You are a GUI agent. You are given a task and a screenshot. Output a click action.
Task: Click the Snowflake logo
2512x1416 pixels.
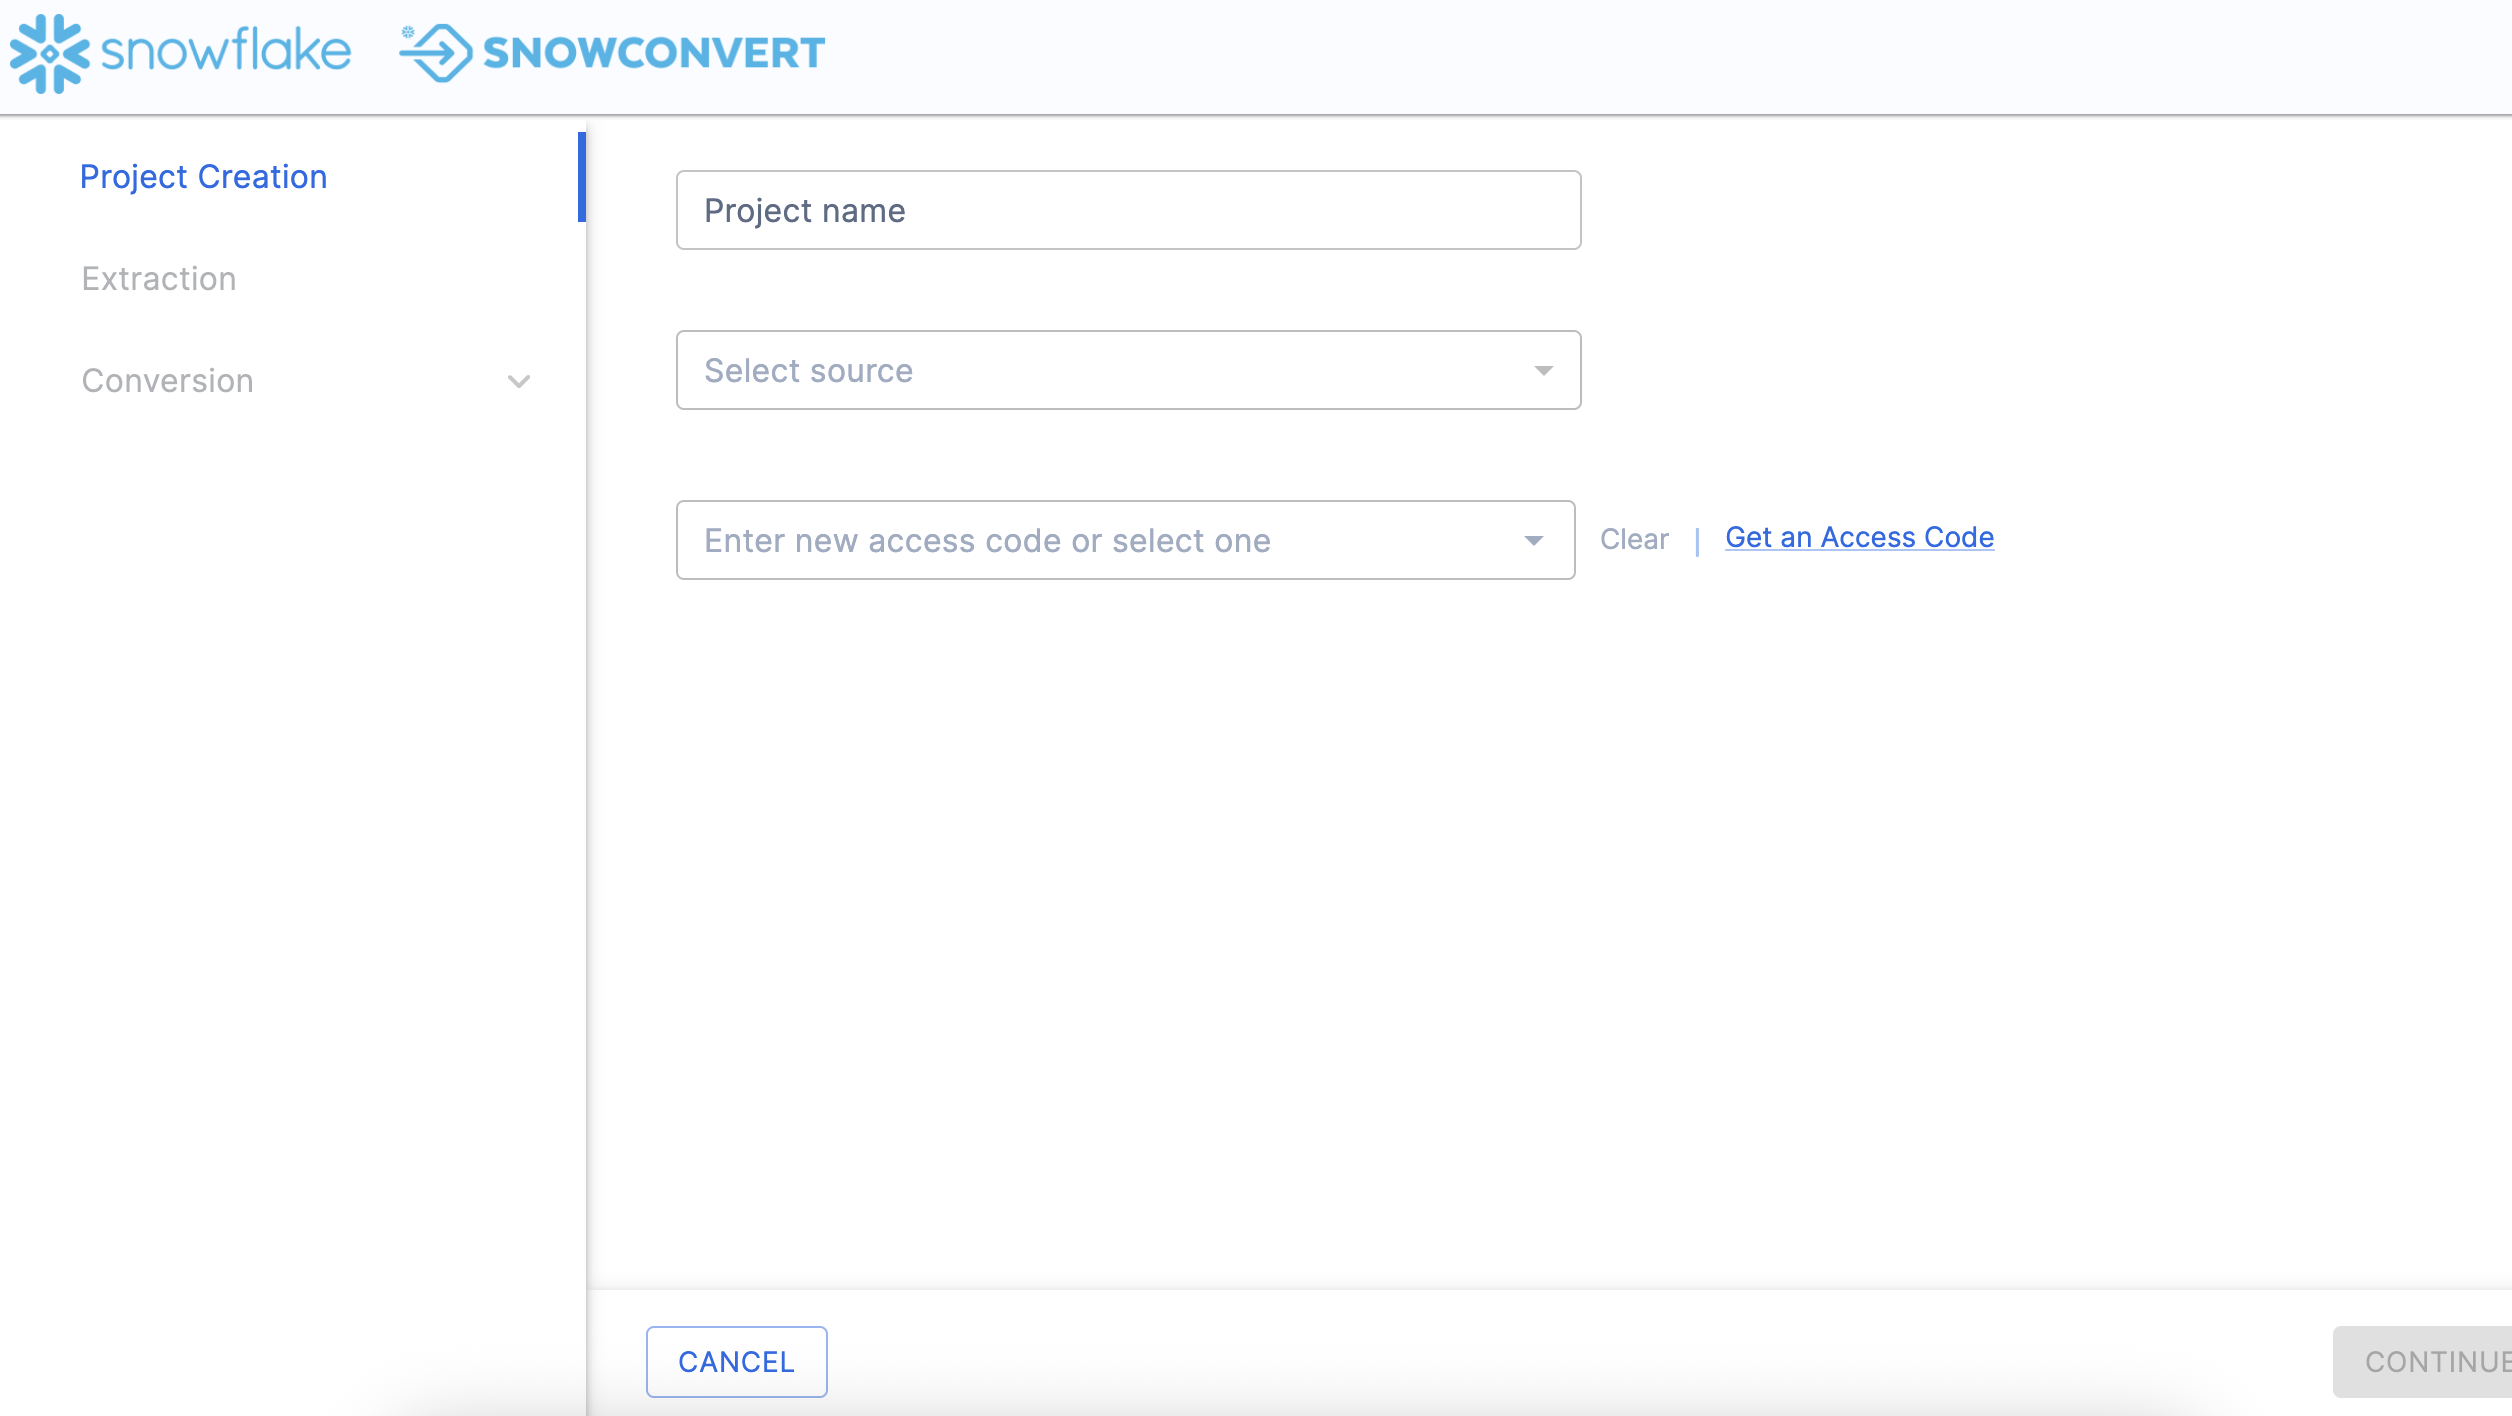click(x=180, y=54)
